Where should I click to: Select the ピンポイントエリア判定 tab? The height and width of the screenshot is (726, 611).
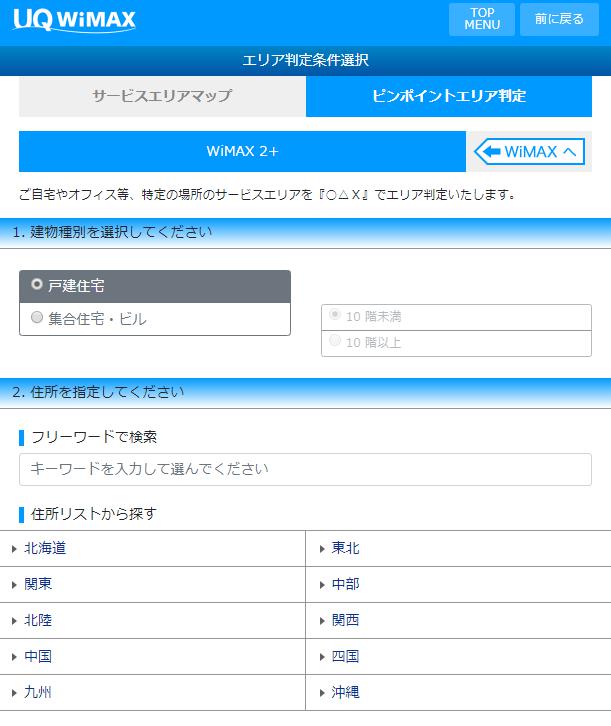(x=449, y=96)
